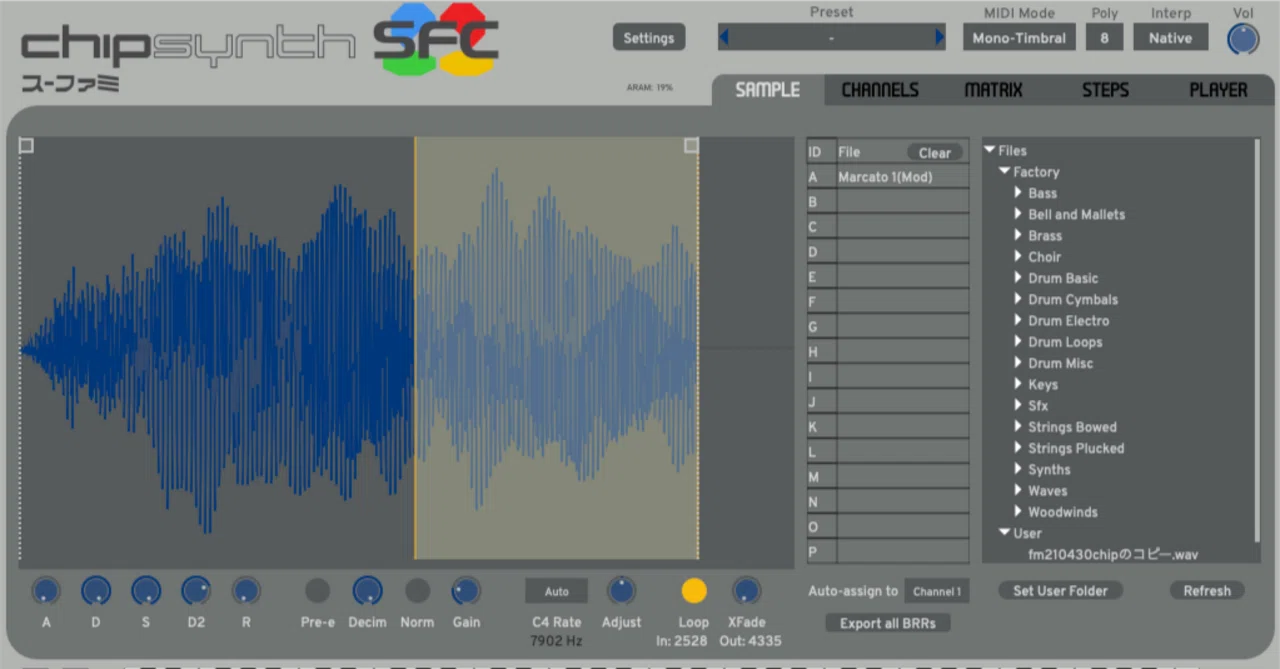
Task: Open the Settings button
Action: tap(649, 38)
